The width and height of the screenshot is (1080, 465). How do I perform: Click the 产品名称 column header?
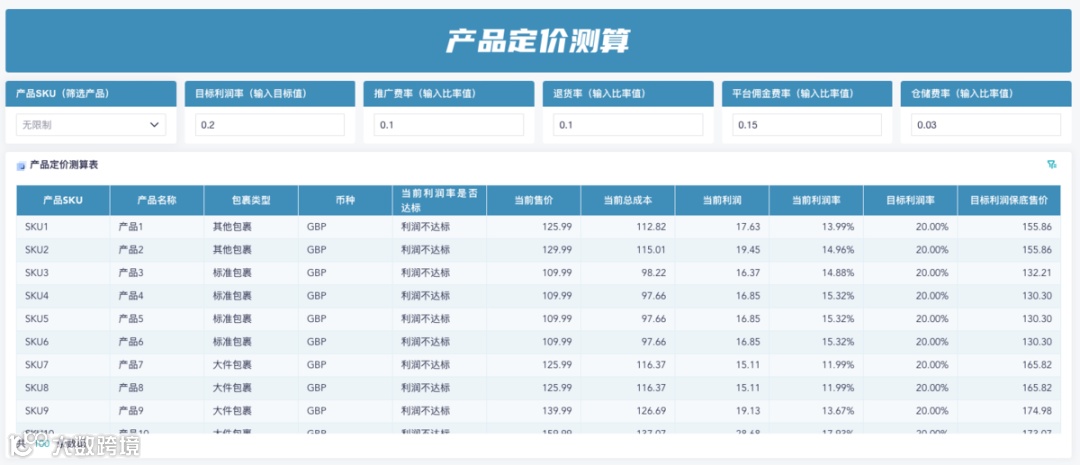pos(157,200)
